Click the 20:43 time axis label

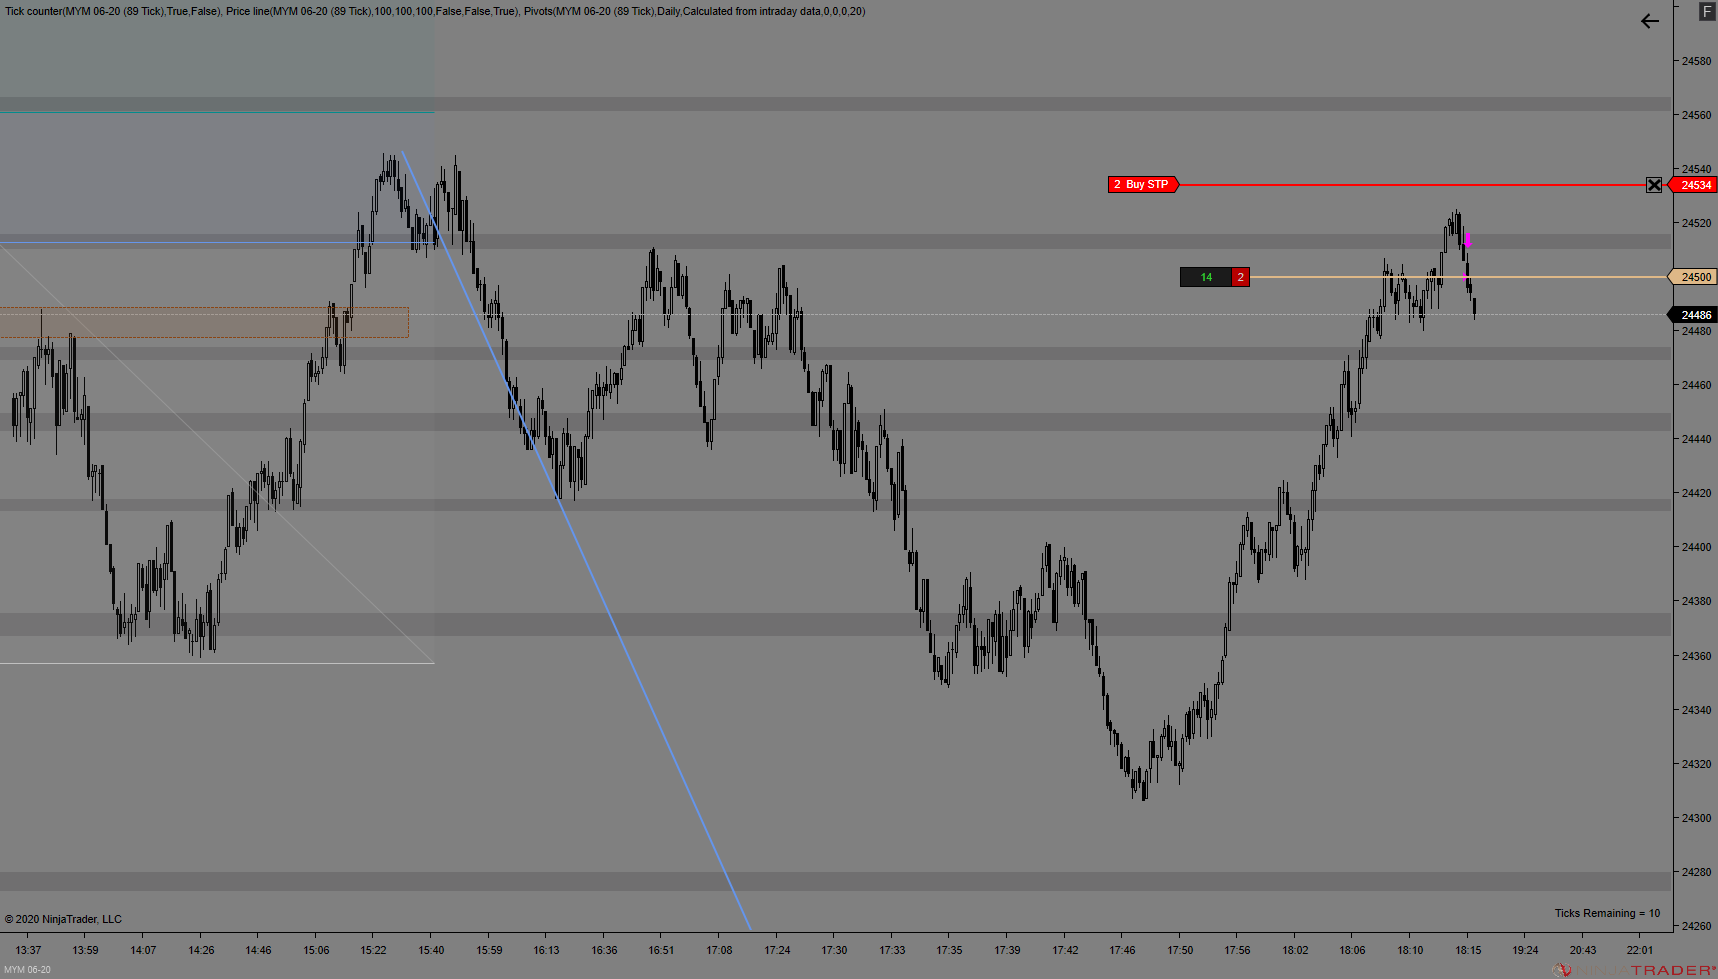coord(1583,950)
